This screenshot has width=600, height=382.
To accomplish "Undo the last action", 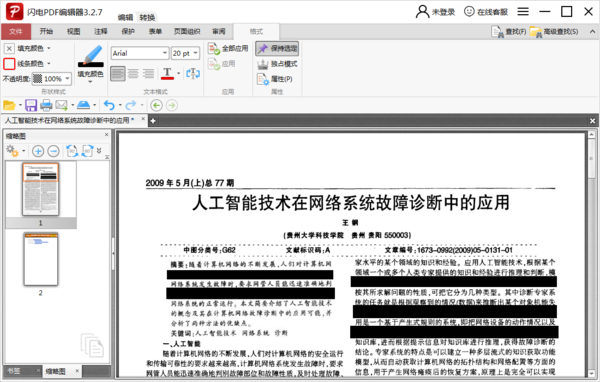I will click(x=109, y=105).
